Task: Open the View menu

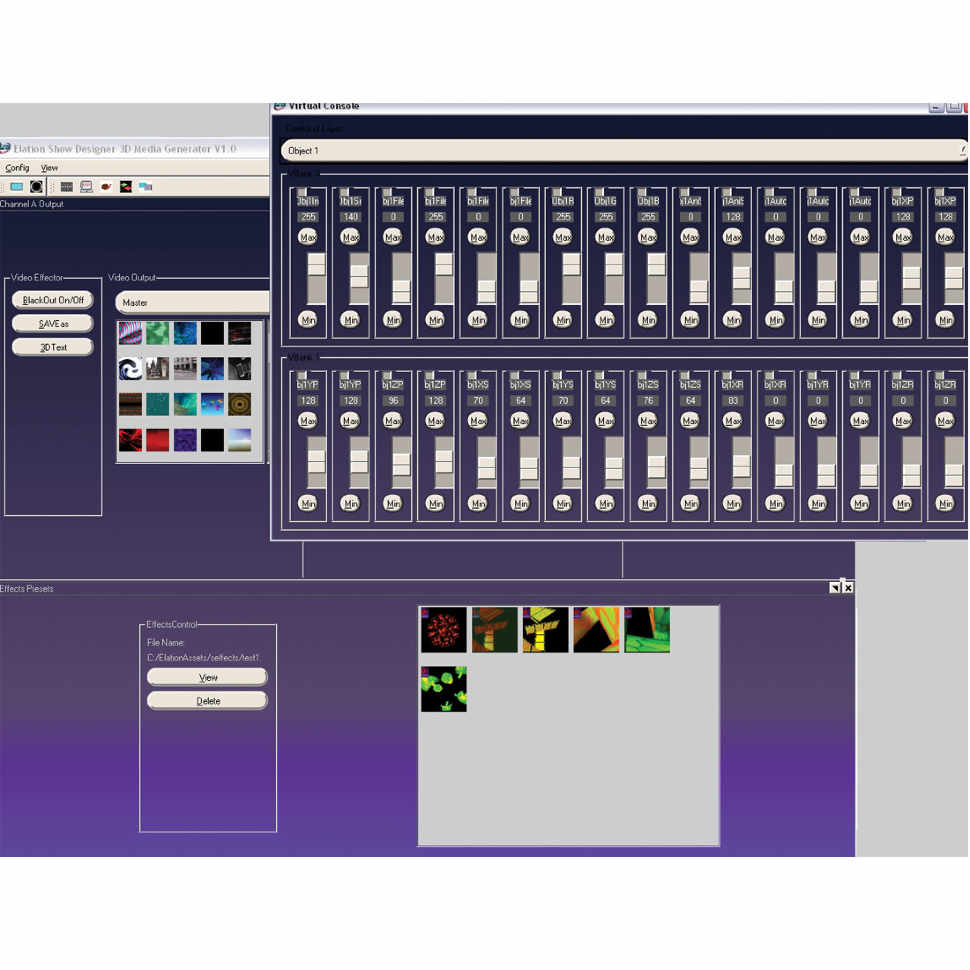Action: (x=49, y=166)
